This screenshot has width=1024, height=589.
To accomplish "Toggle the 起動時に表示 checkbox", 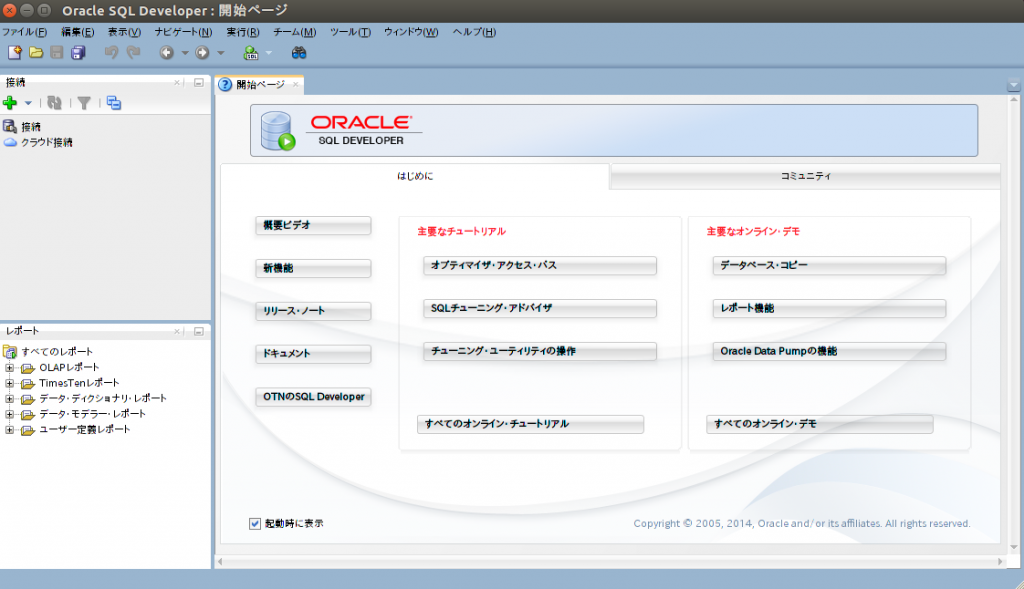I will coord(255,524).
